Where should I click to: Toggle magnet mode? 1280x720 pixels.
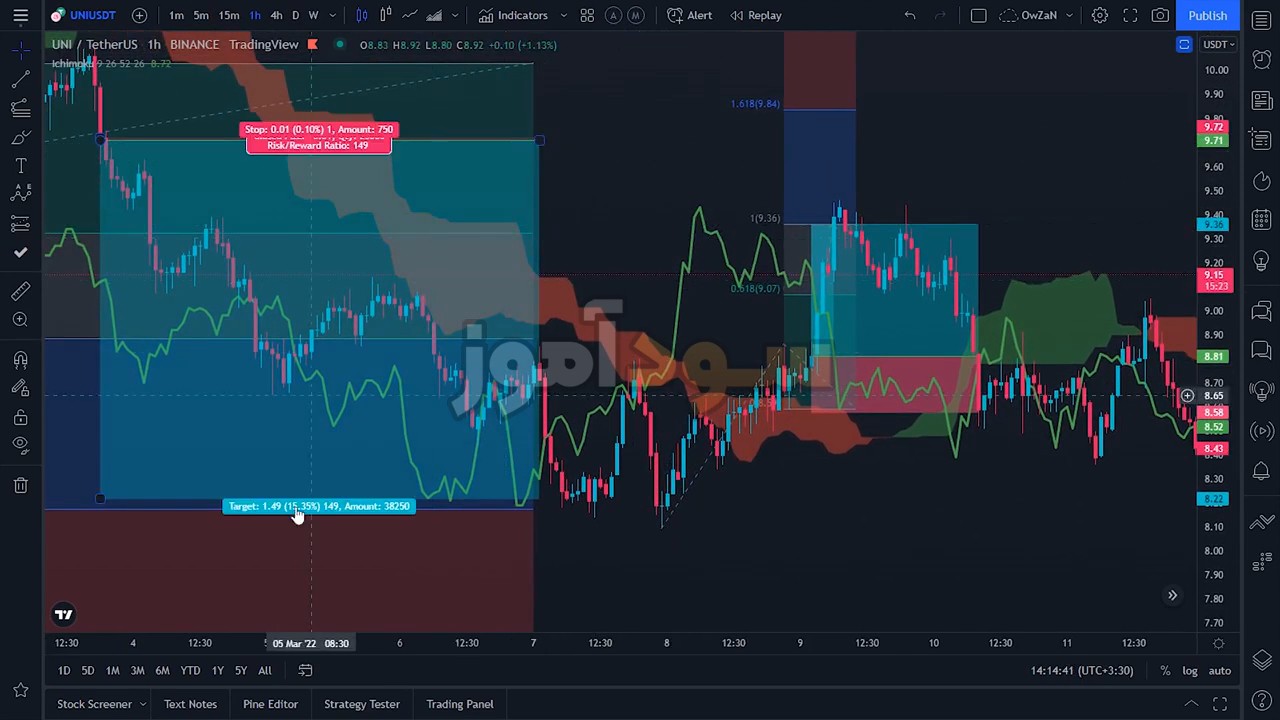[x=20, y=360]
